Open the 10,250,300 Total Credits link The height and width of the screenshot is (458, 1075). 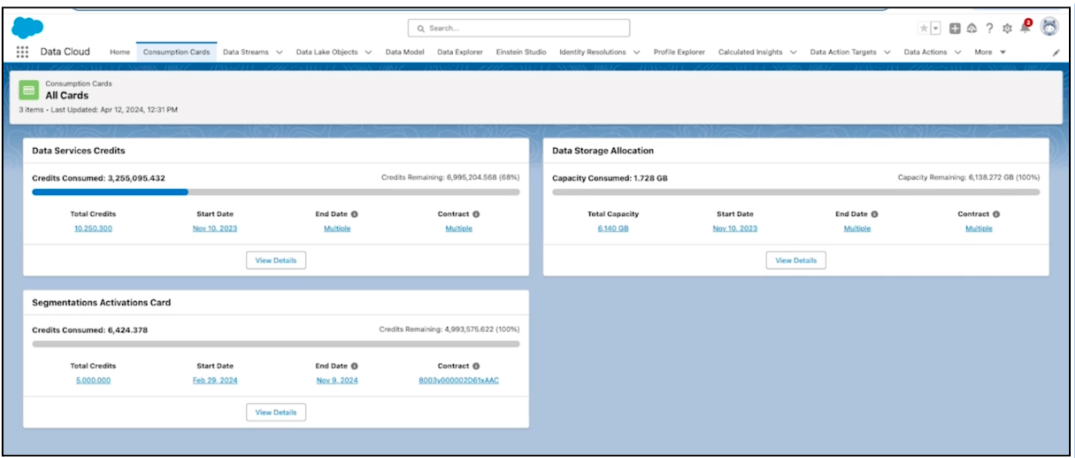pyautogui.click(x=93, y=228)
